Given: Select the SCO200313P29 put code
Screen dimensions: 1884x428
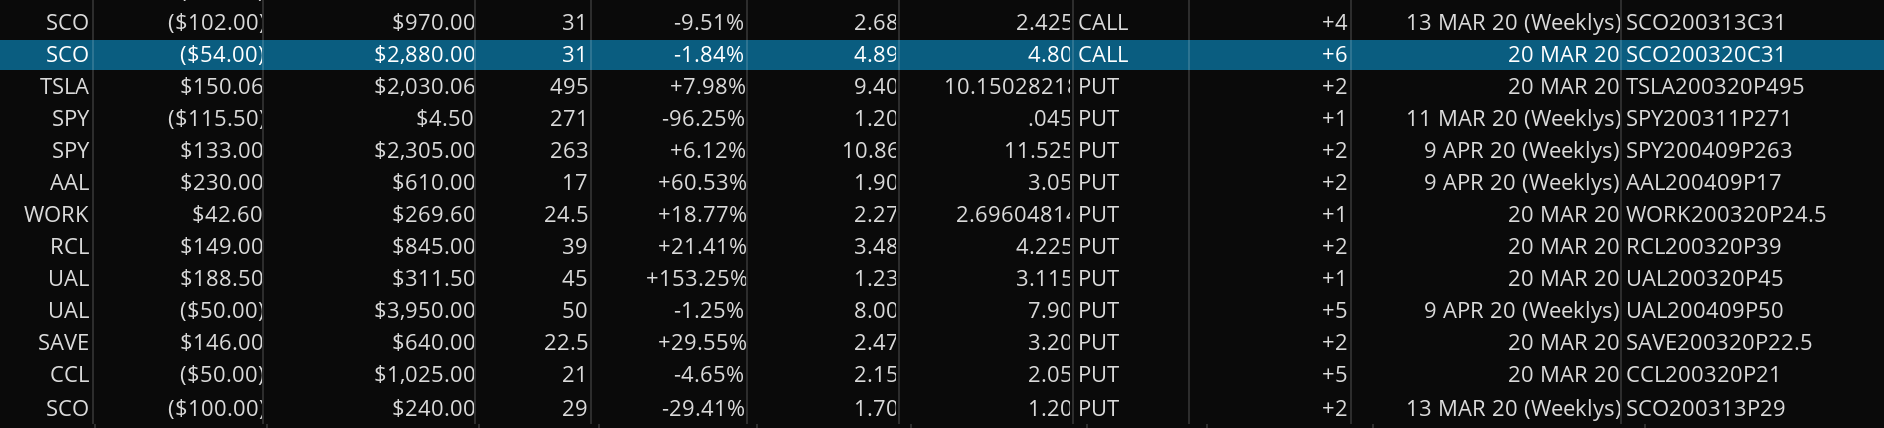Looking at the screenshot, I should tap(1705, 408).
